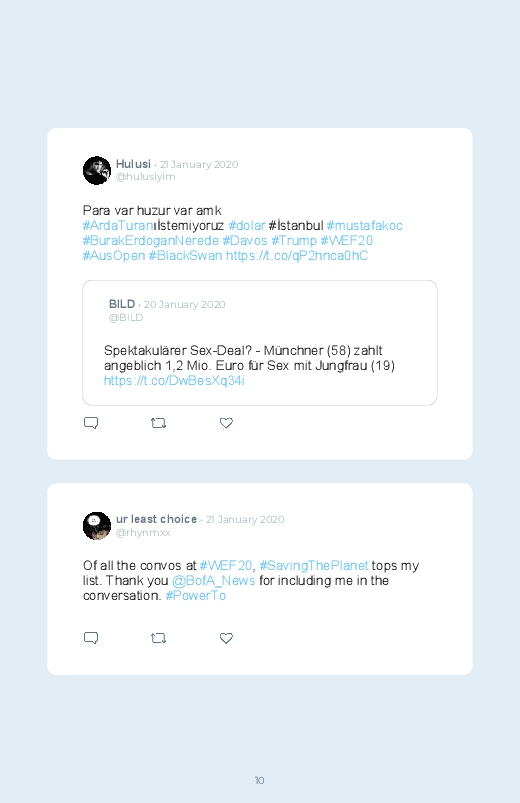The height and width of the screenshot is (803, 520).
Task: Open Hulusi's profile avatar
Action: point(97,171)
